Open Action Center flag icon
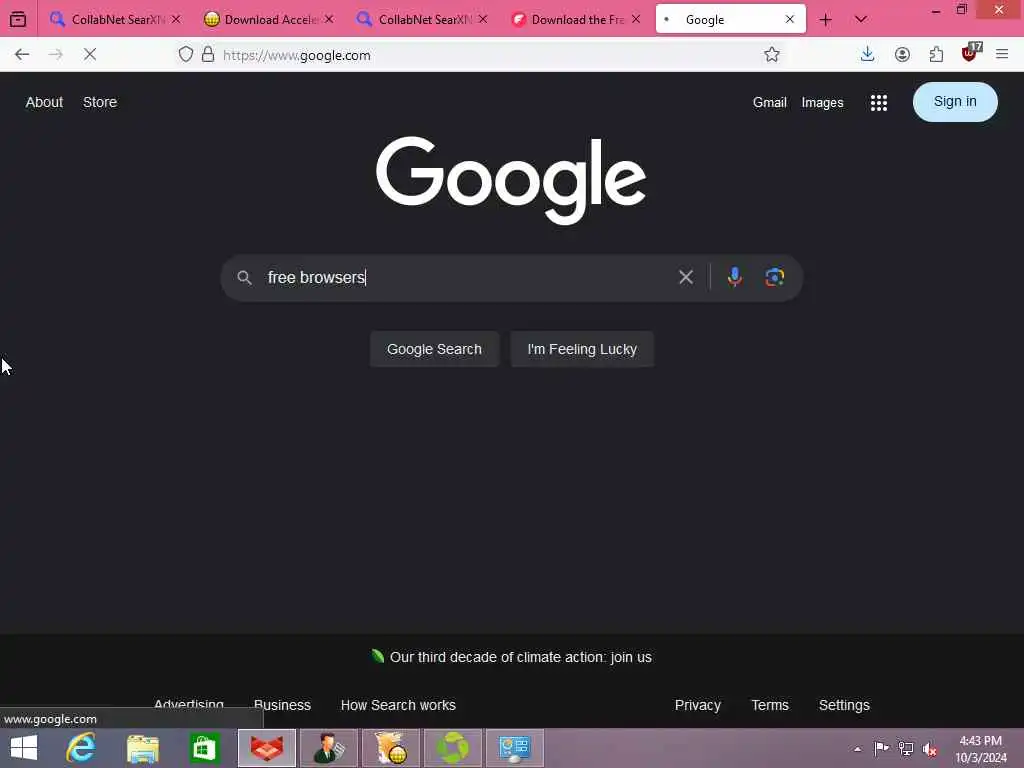 pos(881,748)
